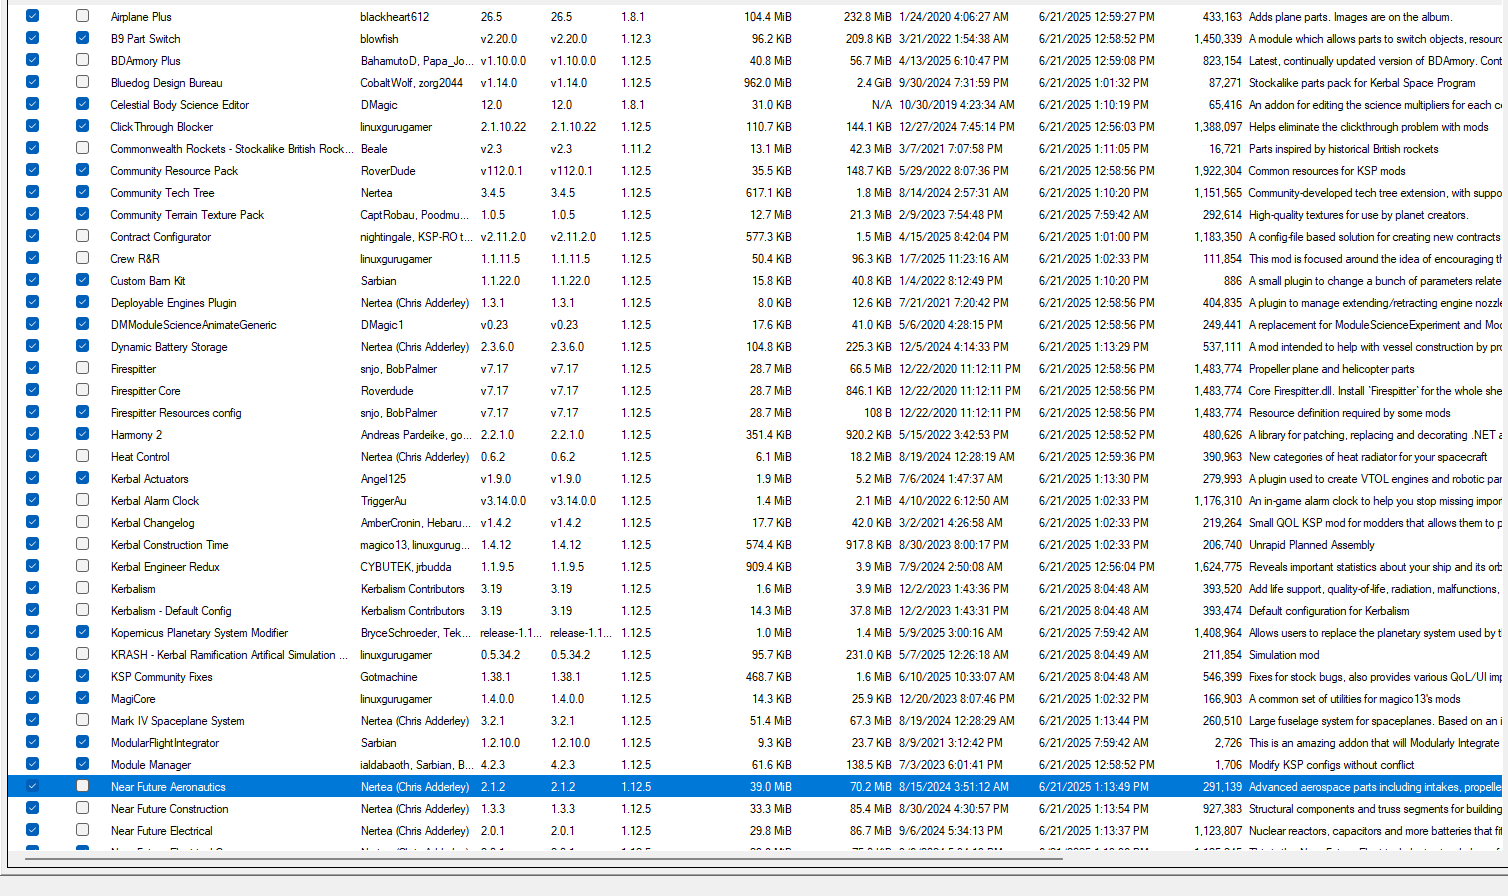Screen dimensions: 1508x896
Task: Click author blowfish in B9 Part Switch row
Action: (379, 39)
